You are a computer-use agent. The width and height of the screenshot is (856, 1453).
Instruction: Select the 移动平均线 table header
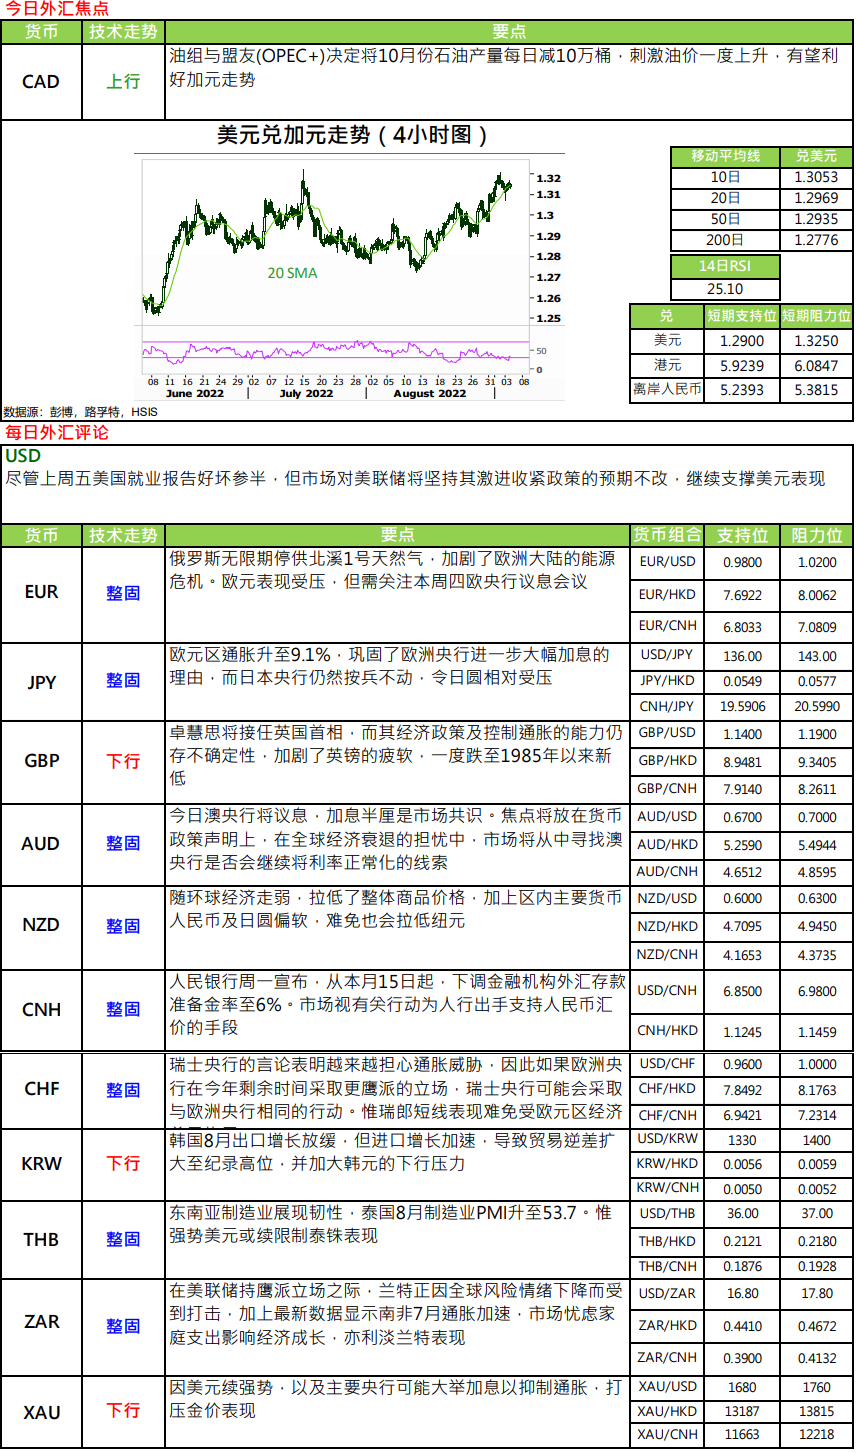[725, 157]
